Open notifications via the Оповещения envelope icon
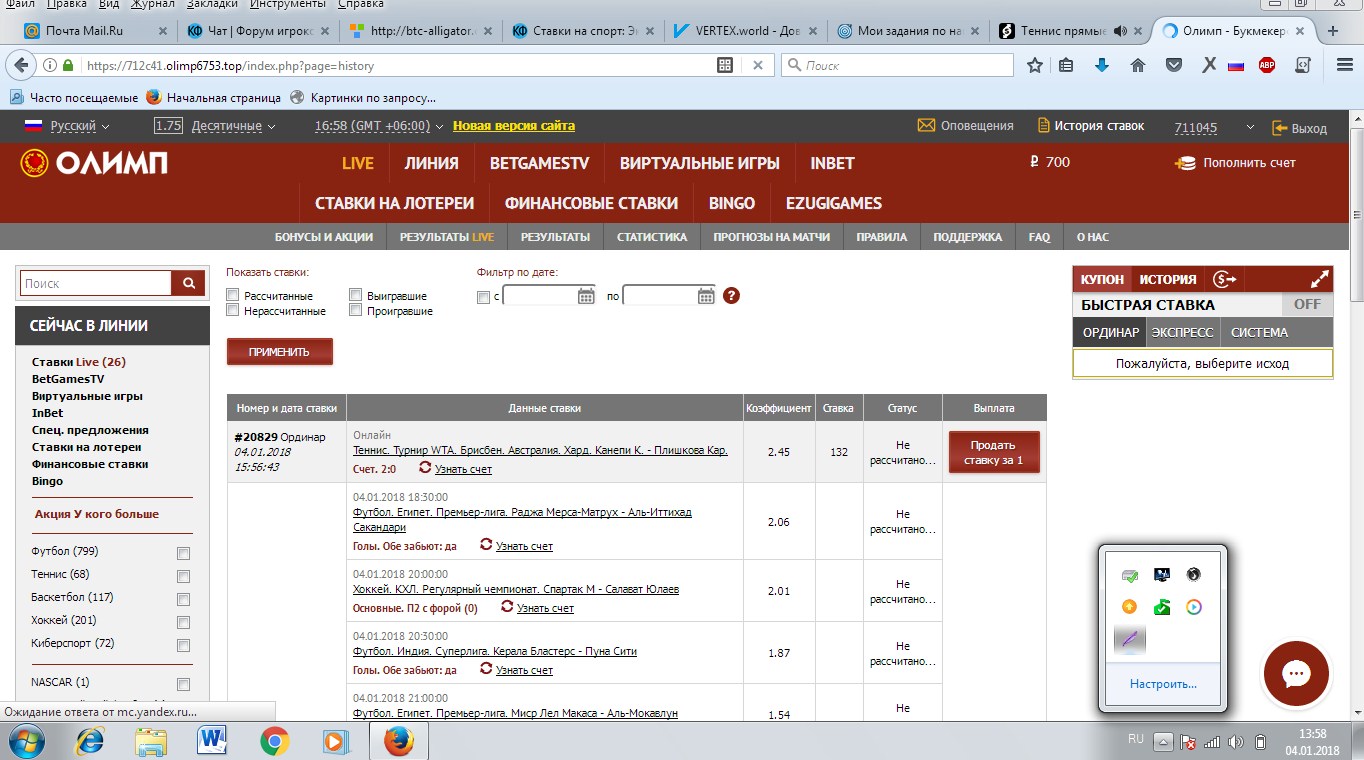1364x760 pixels. [927, 125]
